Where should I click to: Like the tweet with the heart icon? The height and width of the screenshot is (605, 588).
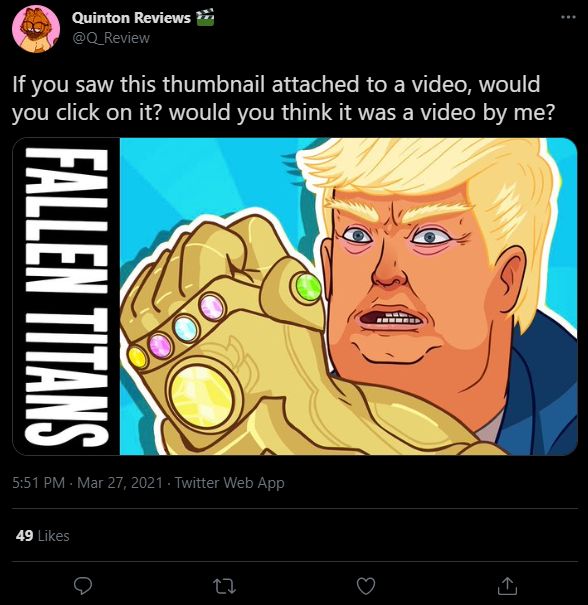pyautogui.click(x=366, y=586)
